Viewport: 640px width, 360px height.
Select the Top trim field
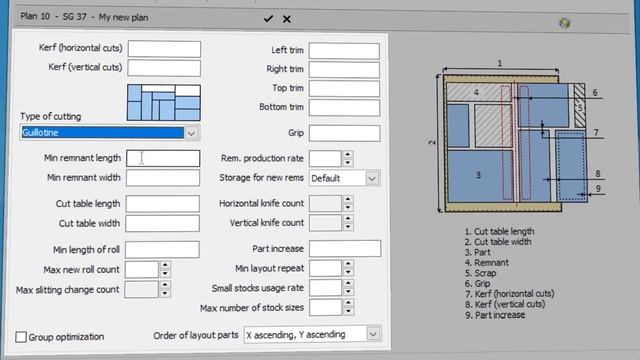[x=344, y=89]
